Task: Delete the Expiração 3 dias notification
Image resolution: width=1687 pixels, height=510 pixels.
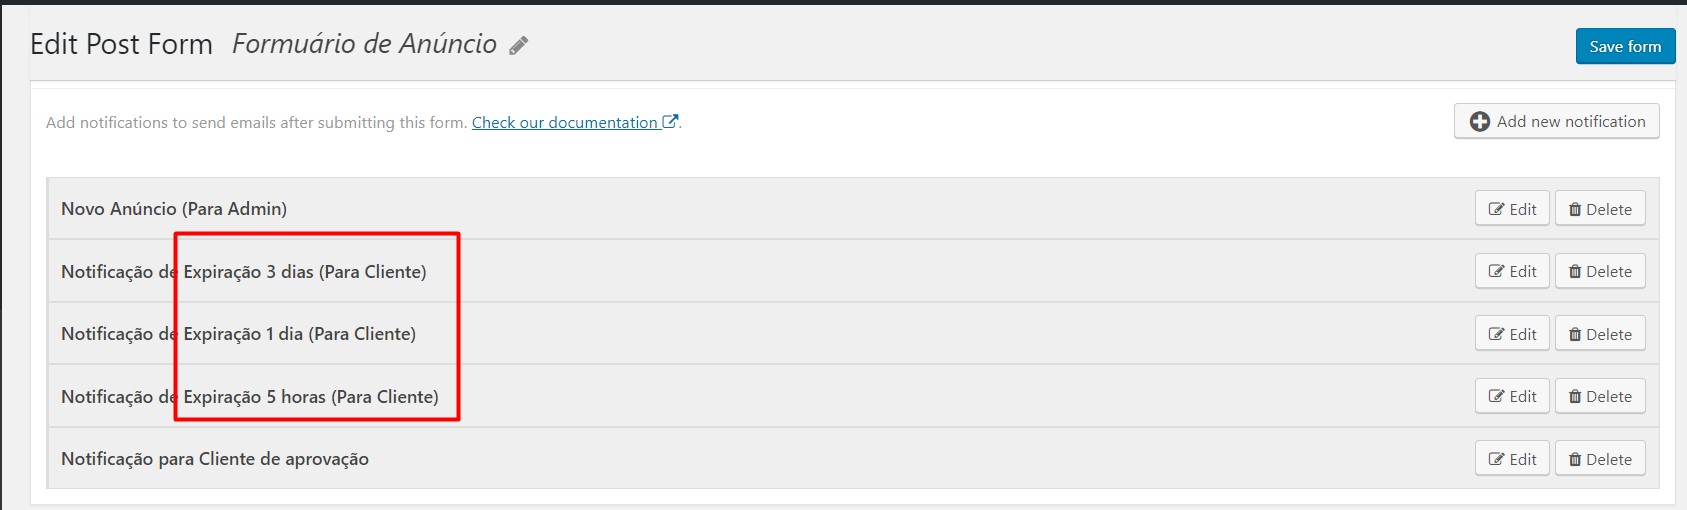Action: point(1600,271)
